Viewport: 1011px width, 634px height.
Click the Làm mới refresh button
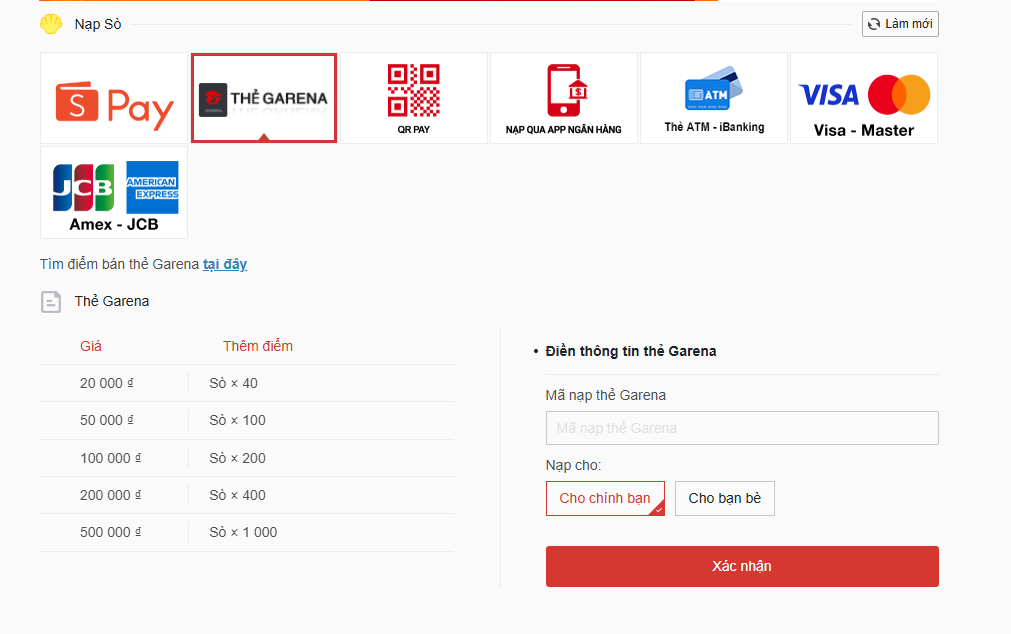click(x=900, y=24)
